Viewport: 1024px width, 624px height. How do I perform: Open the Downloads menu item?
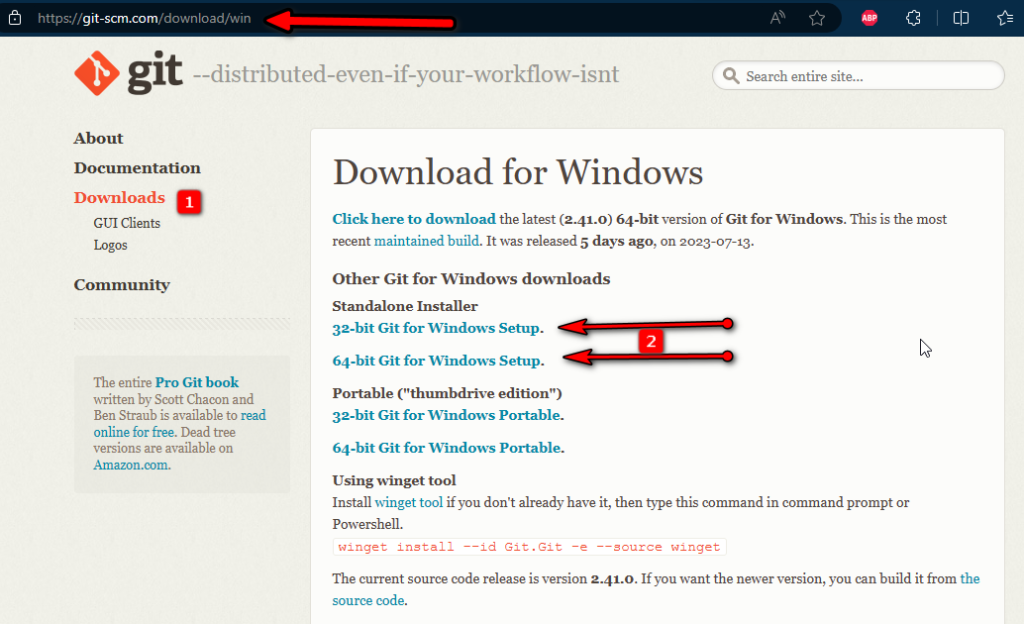coord(120,197)
